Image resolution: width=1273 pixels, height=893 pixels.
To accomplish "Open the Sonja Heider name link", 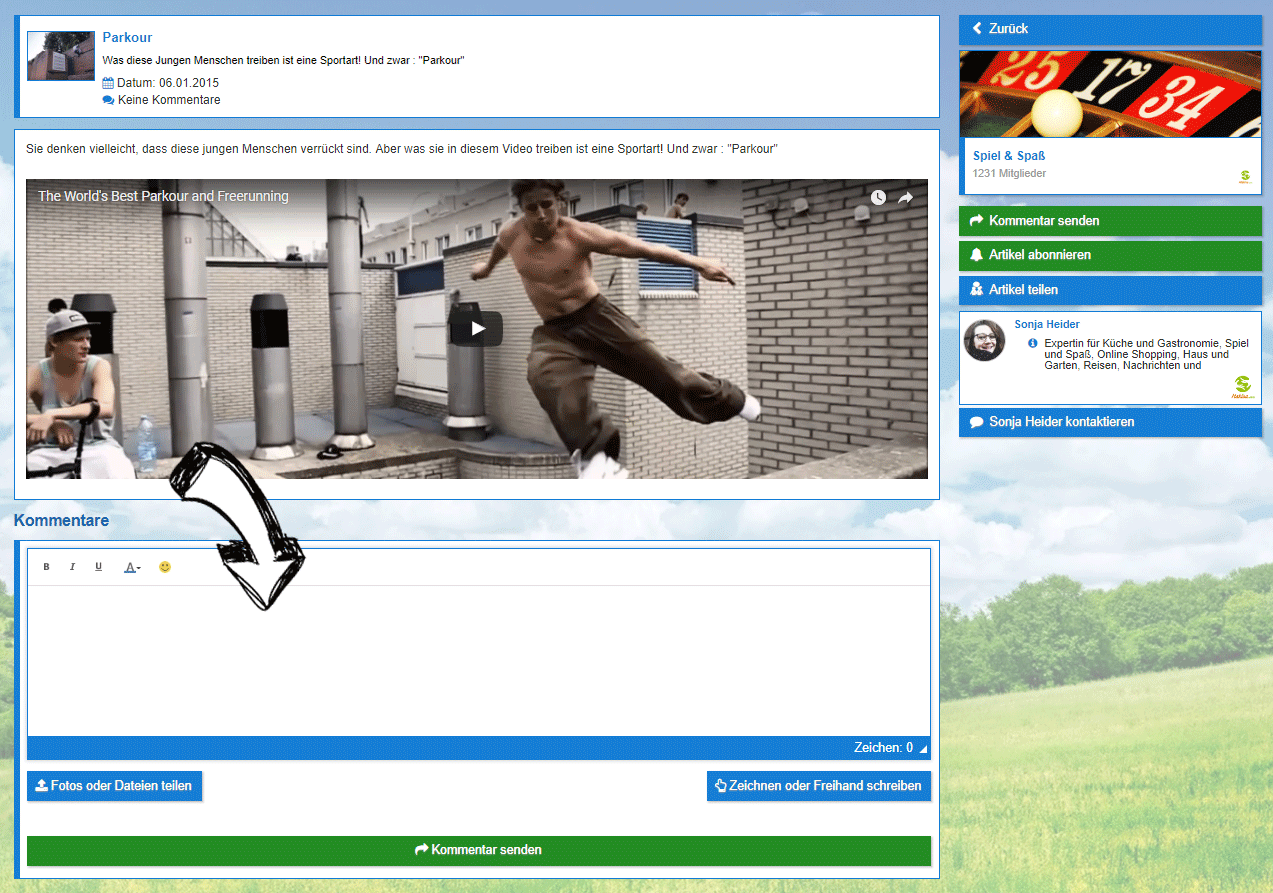I will coord(1047,324).
